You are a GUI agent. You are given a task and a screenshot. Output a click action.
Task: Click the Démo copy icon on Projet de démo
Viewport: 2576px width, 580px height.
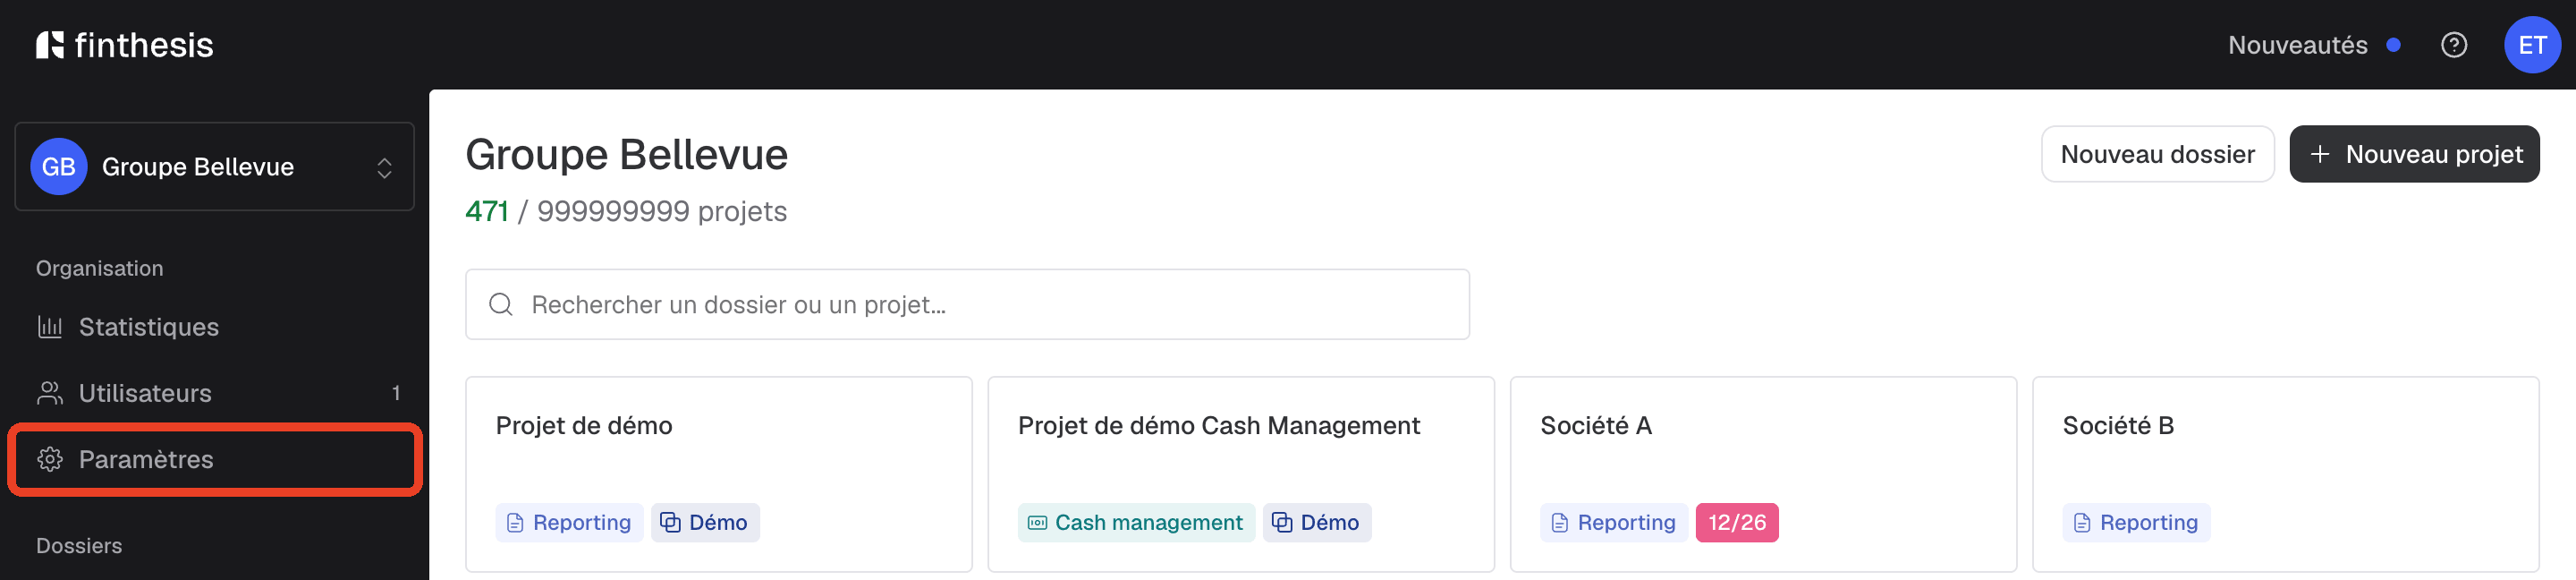(x=670, y=522)
